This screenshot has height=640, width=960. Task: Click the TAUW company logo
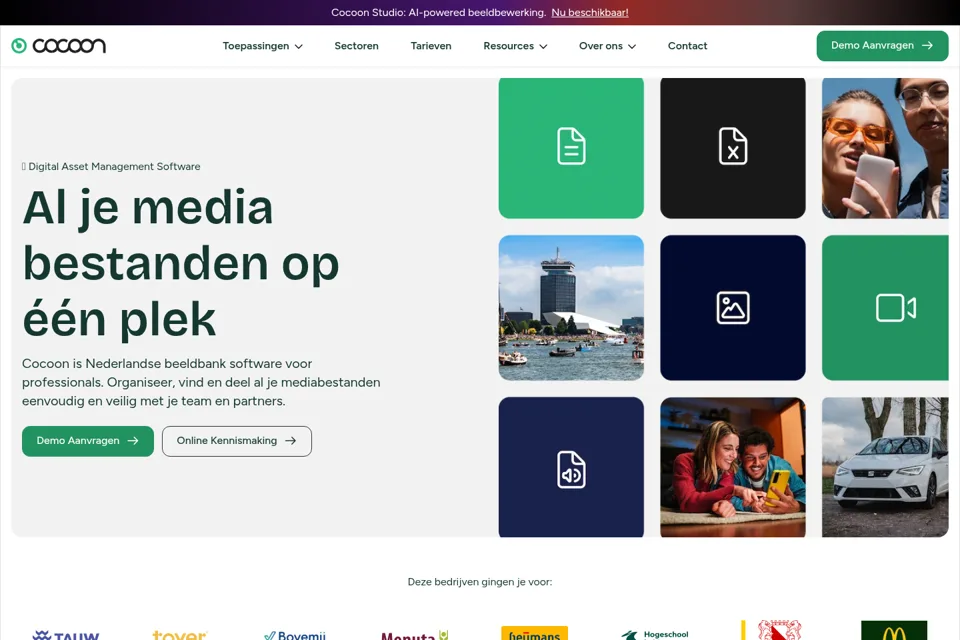tap(66, 634)
